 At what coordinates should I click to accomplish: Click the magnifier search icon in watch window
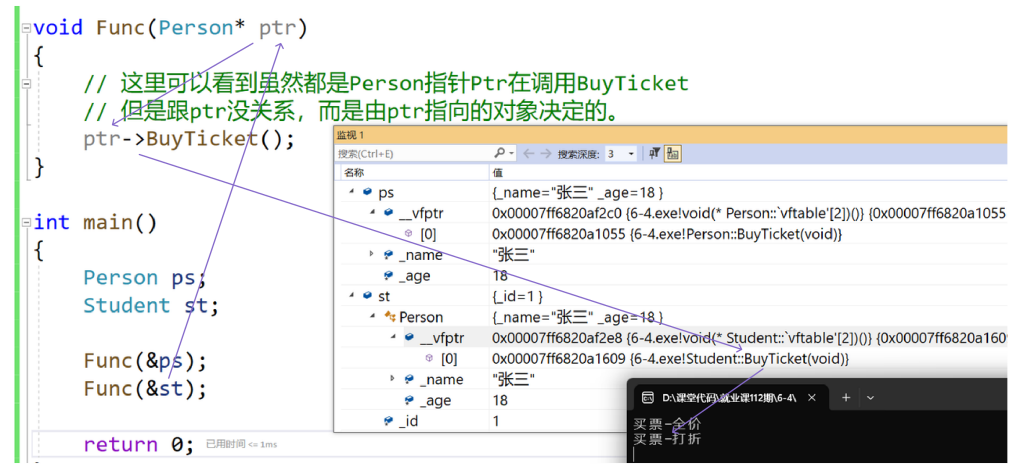coord(499,154)
